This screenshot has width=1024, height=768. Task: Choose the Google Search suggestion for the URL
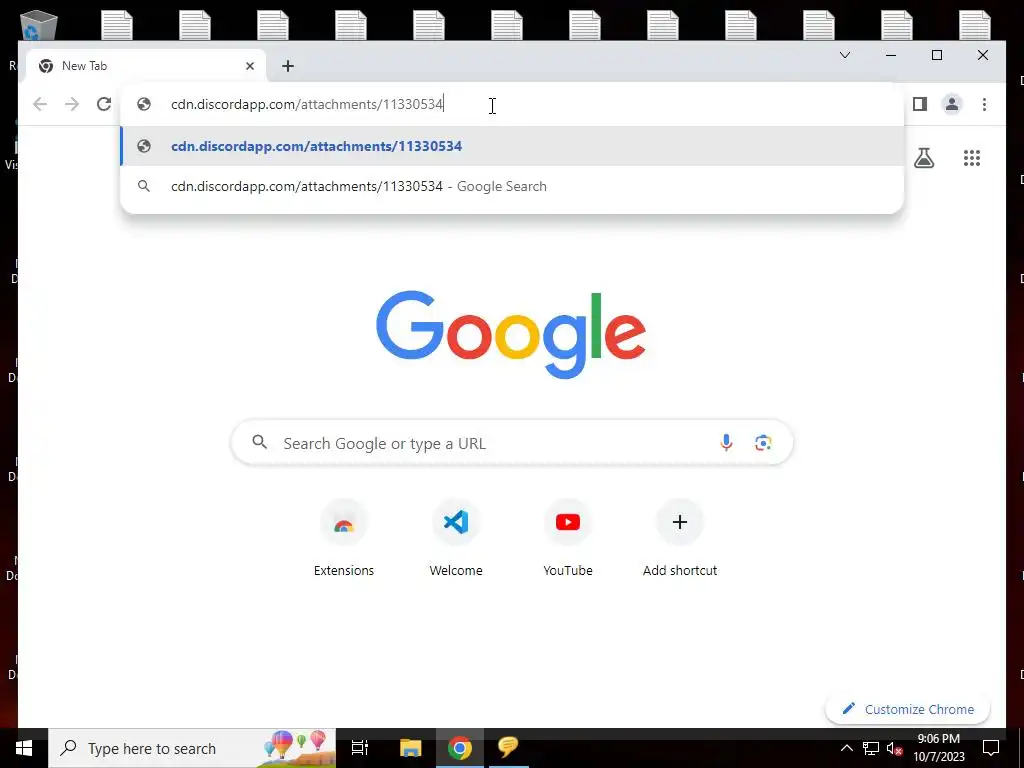pos(513,186)
